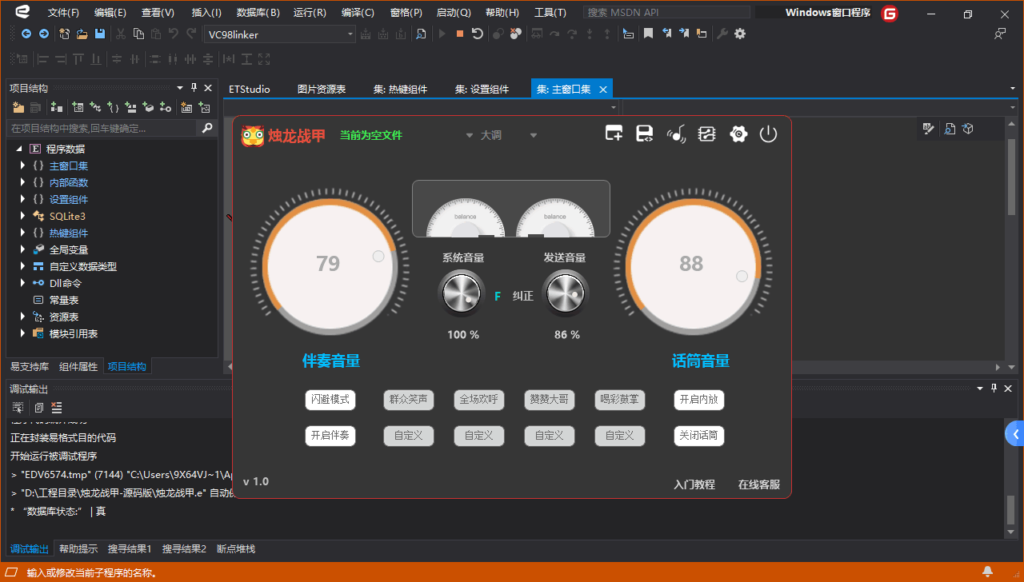Open the 数据库(B) menu
Viewport: 1024px width, 582px height.
tap(258, 12)
